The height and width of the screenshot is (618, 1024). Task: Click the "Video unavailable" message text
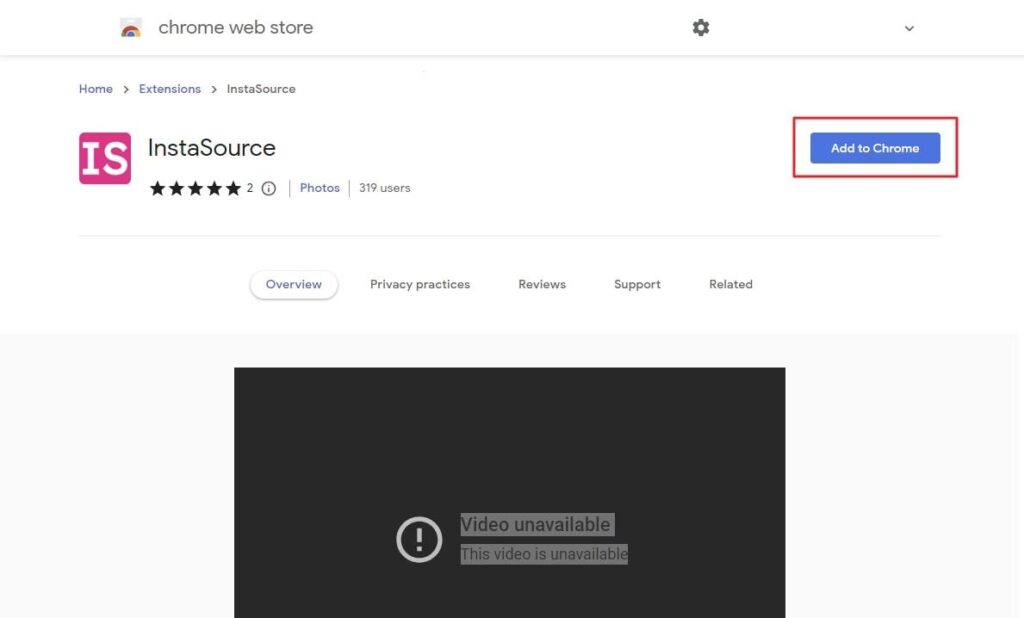[x=536, y=525]
